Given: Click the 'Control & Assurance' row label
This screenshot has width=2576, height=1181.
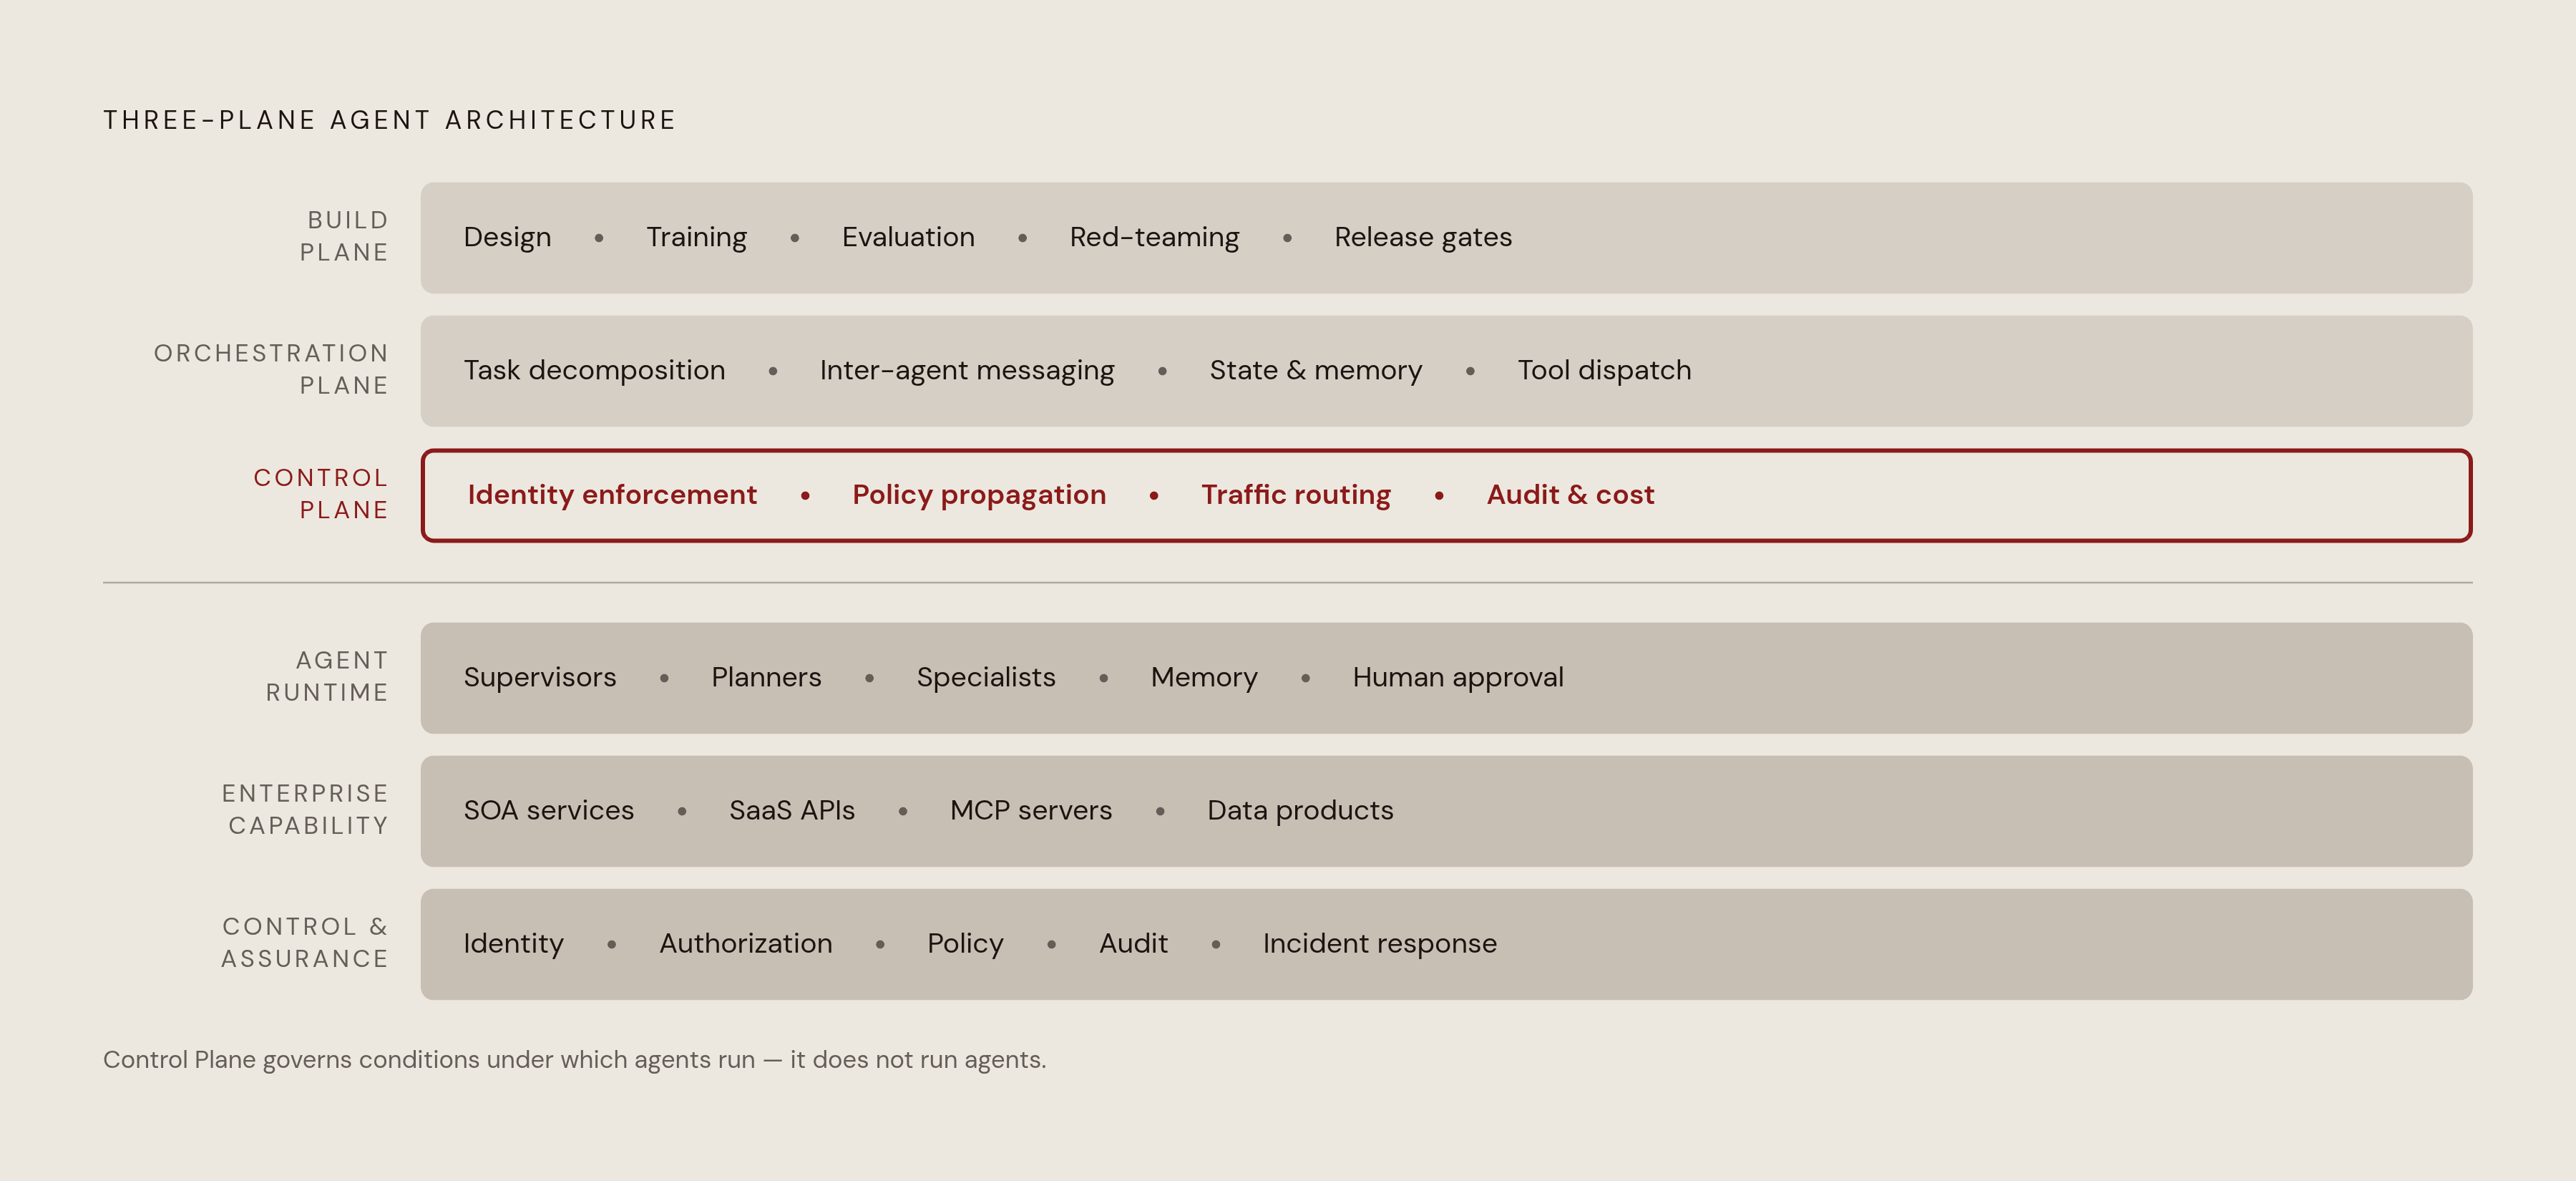Looking at the screenshot, I should click(304, 942).
